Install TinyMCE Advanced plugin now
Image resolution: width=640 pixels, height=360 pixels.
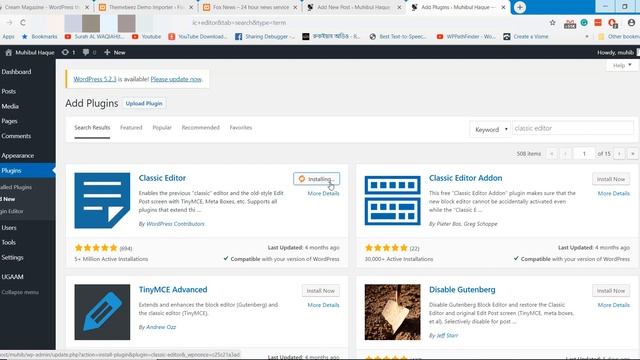click(x=320, y=291)
